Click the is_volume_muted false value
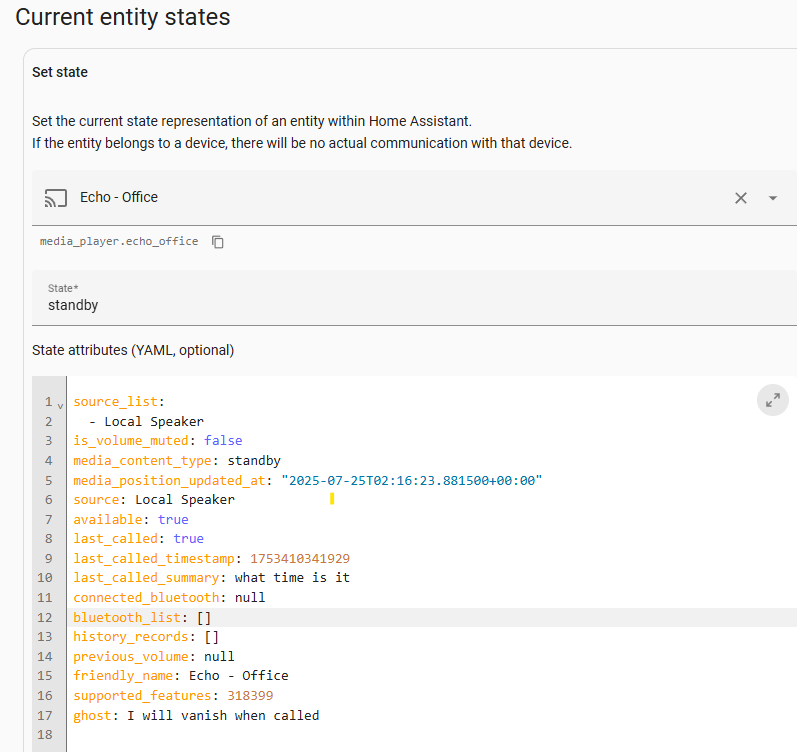 [x=223, y=440]
